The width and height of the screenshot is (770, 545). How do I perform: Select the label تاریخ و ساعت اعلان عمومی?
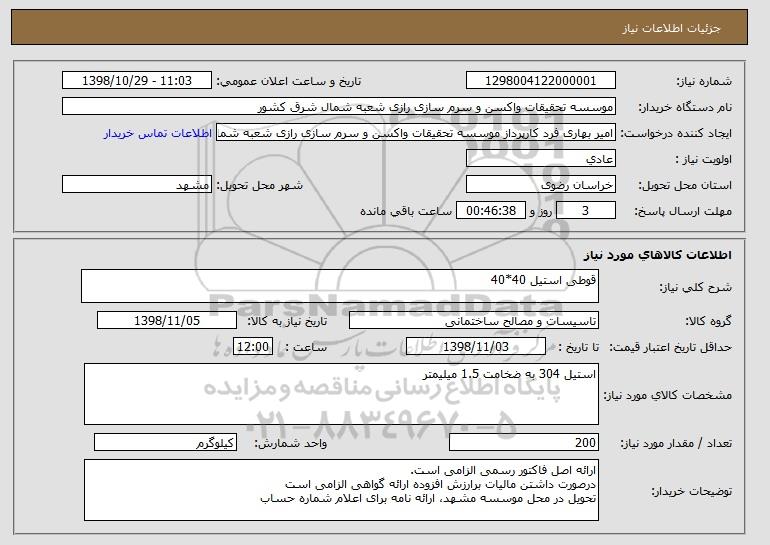click(289, 82)
